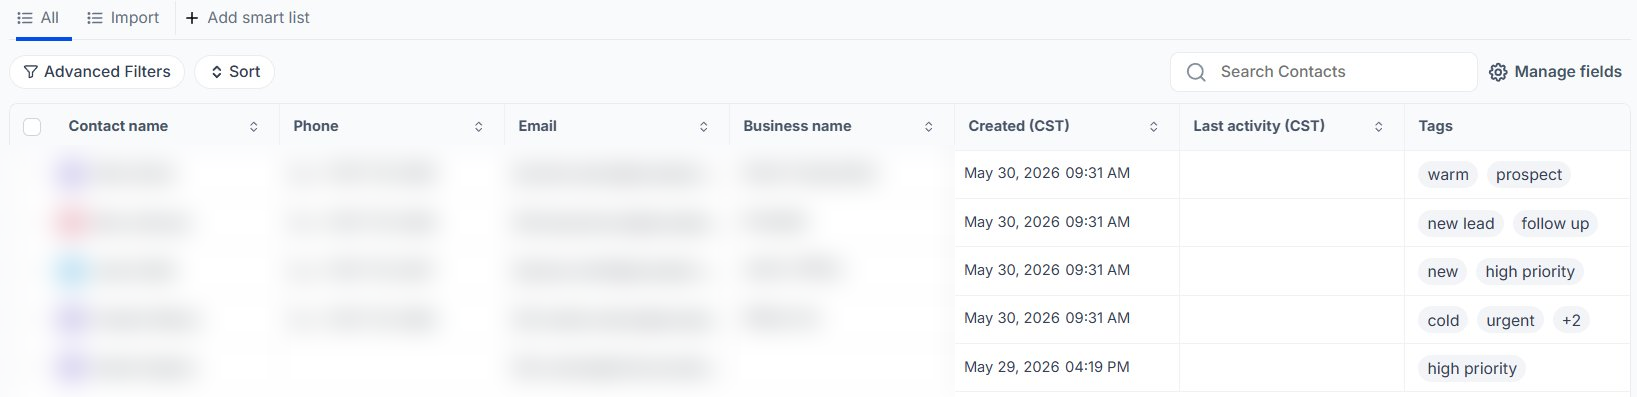Click the high priority tag beside new
Image resolution: width=1637 pixels, height=397 pixels.
pyautogui.click(x=1529, y=272)
